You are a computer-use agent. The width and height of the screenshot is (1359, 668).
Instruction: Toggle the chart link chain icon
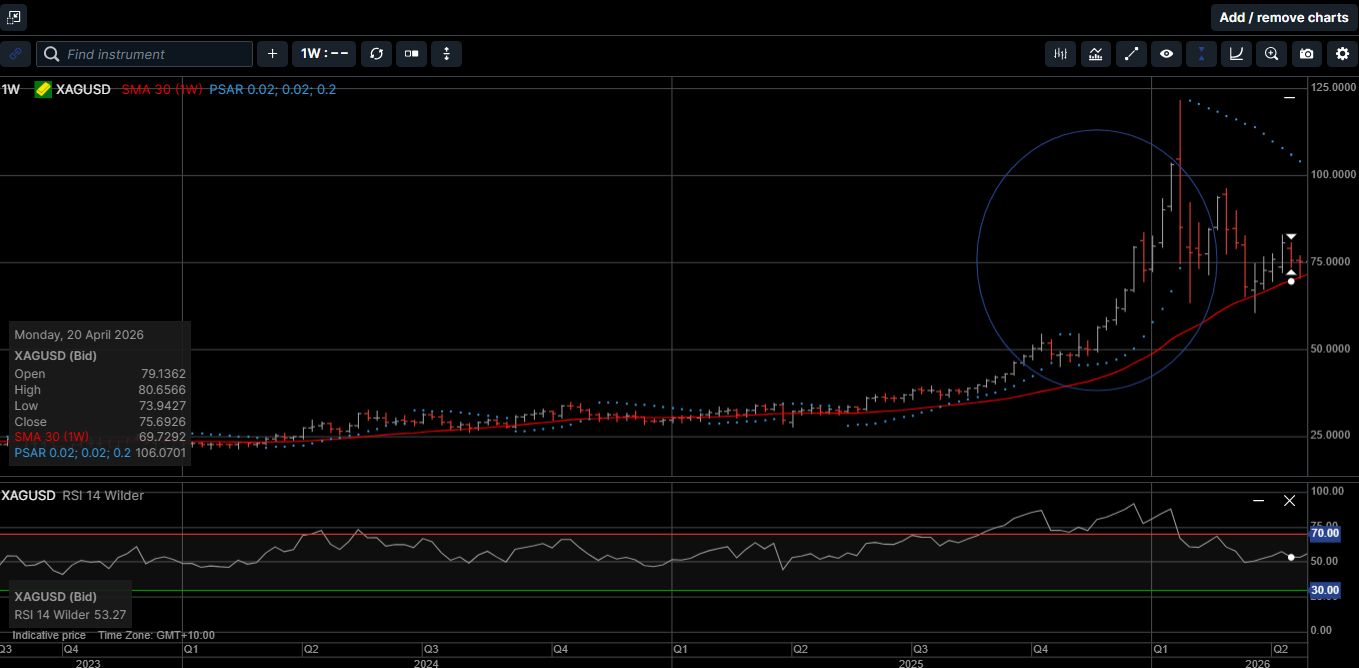(x=15, y=54)
